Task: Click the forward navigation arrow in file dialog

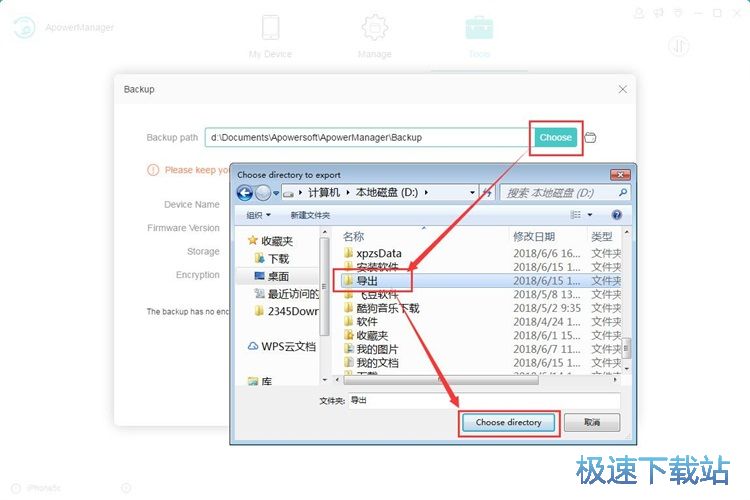Action: [x=263, y=193]
